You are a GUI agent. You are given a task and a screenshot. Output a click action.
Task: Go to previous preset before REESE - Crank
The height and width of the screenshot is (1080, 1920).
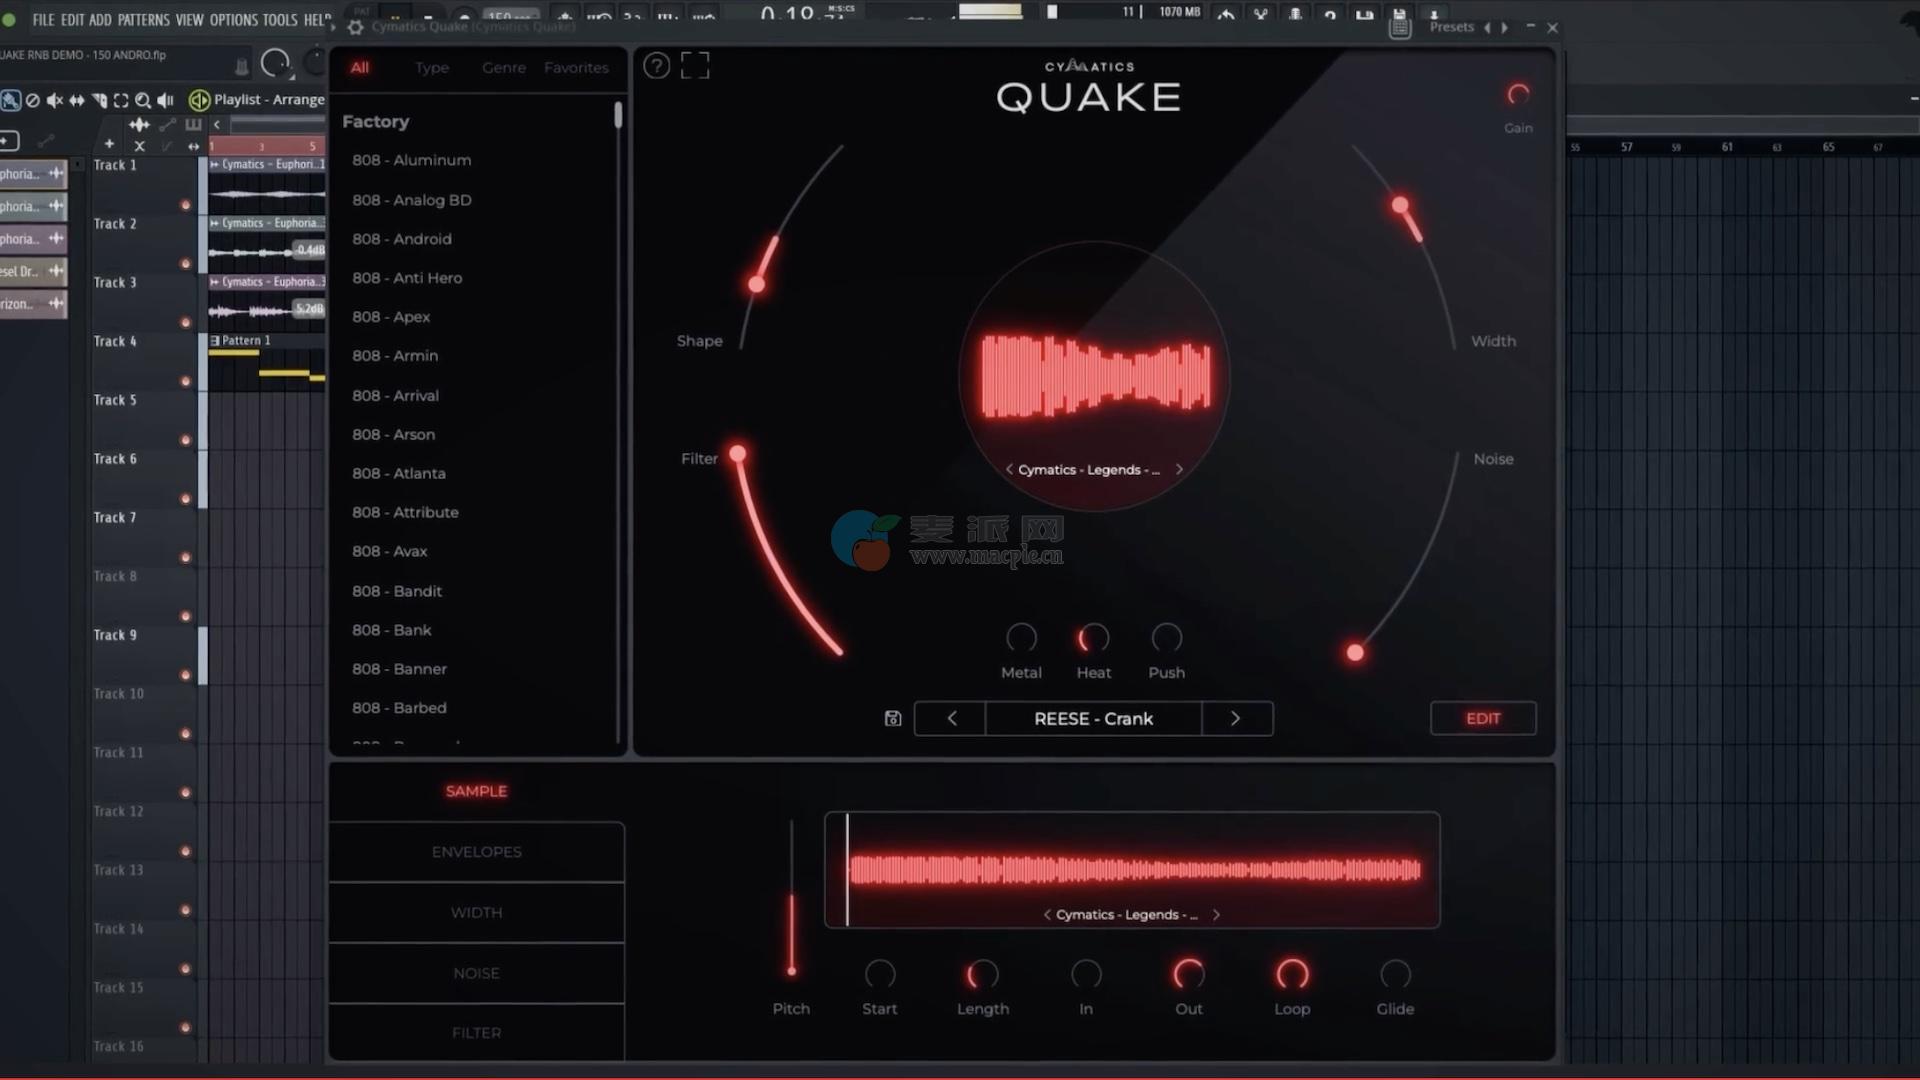951,718
